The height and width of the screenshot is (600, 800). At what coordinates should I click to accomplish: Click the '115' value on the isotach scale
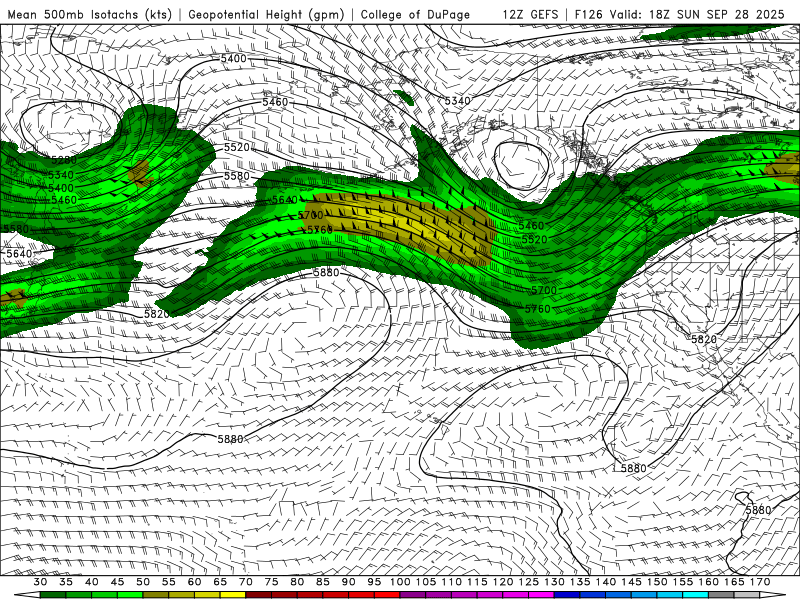tap(477, 582)
